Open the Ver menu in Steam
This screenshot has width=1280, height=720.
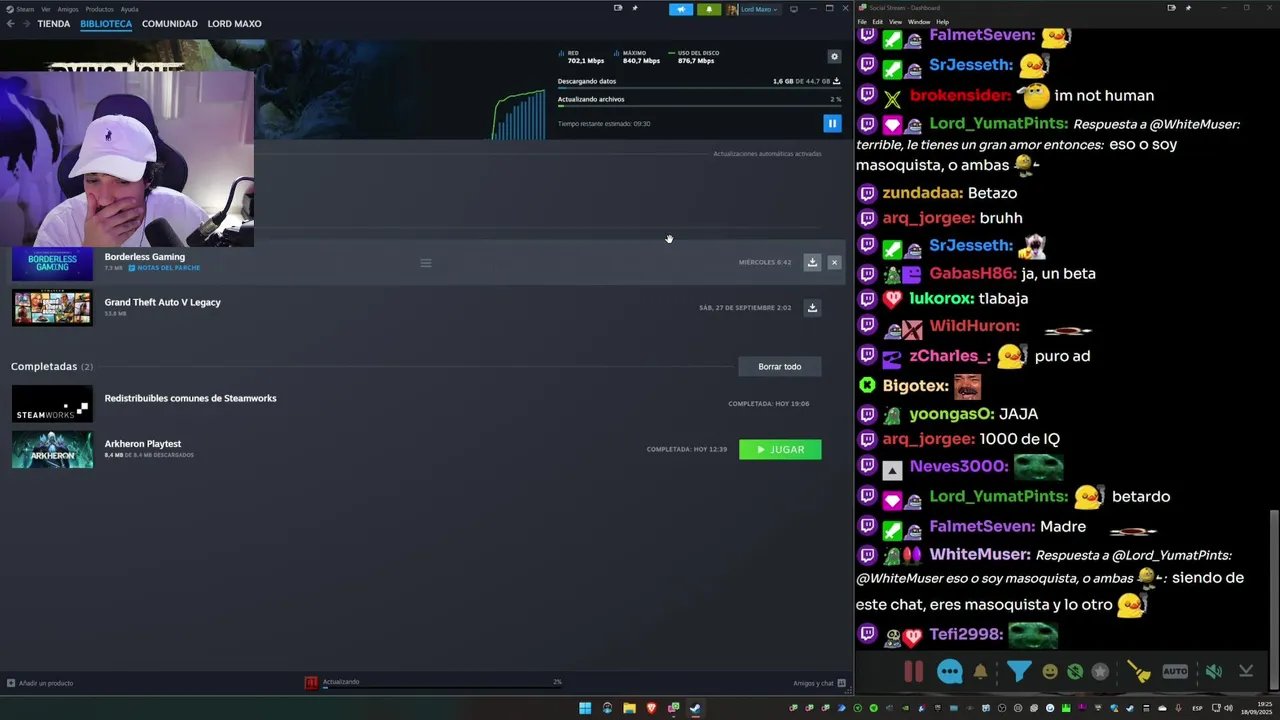point(46,9)
